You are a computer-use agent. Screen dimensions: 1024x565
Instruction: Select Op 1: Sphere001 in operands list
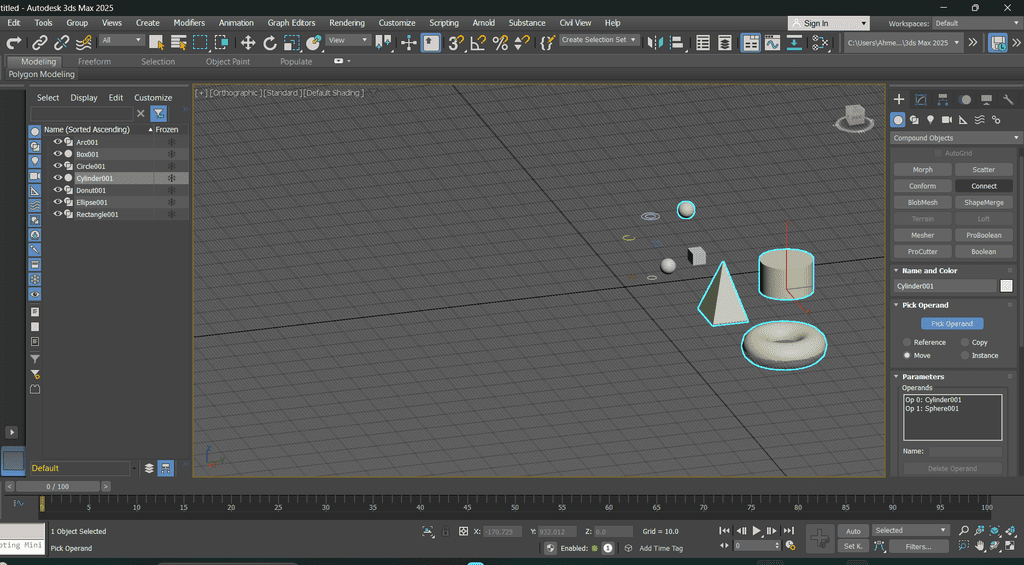(932, 409)
